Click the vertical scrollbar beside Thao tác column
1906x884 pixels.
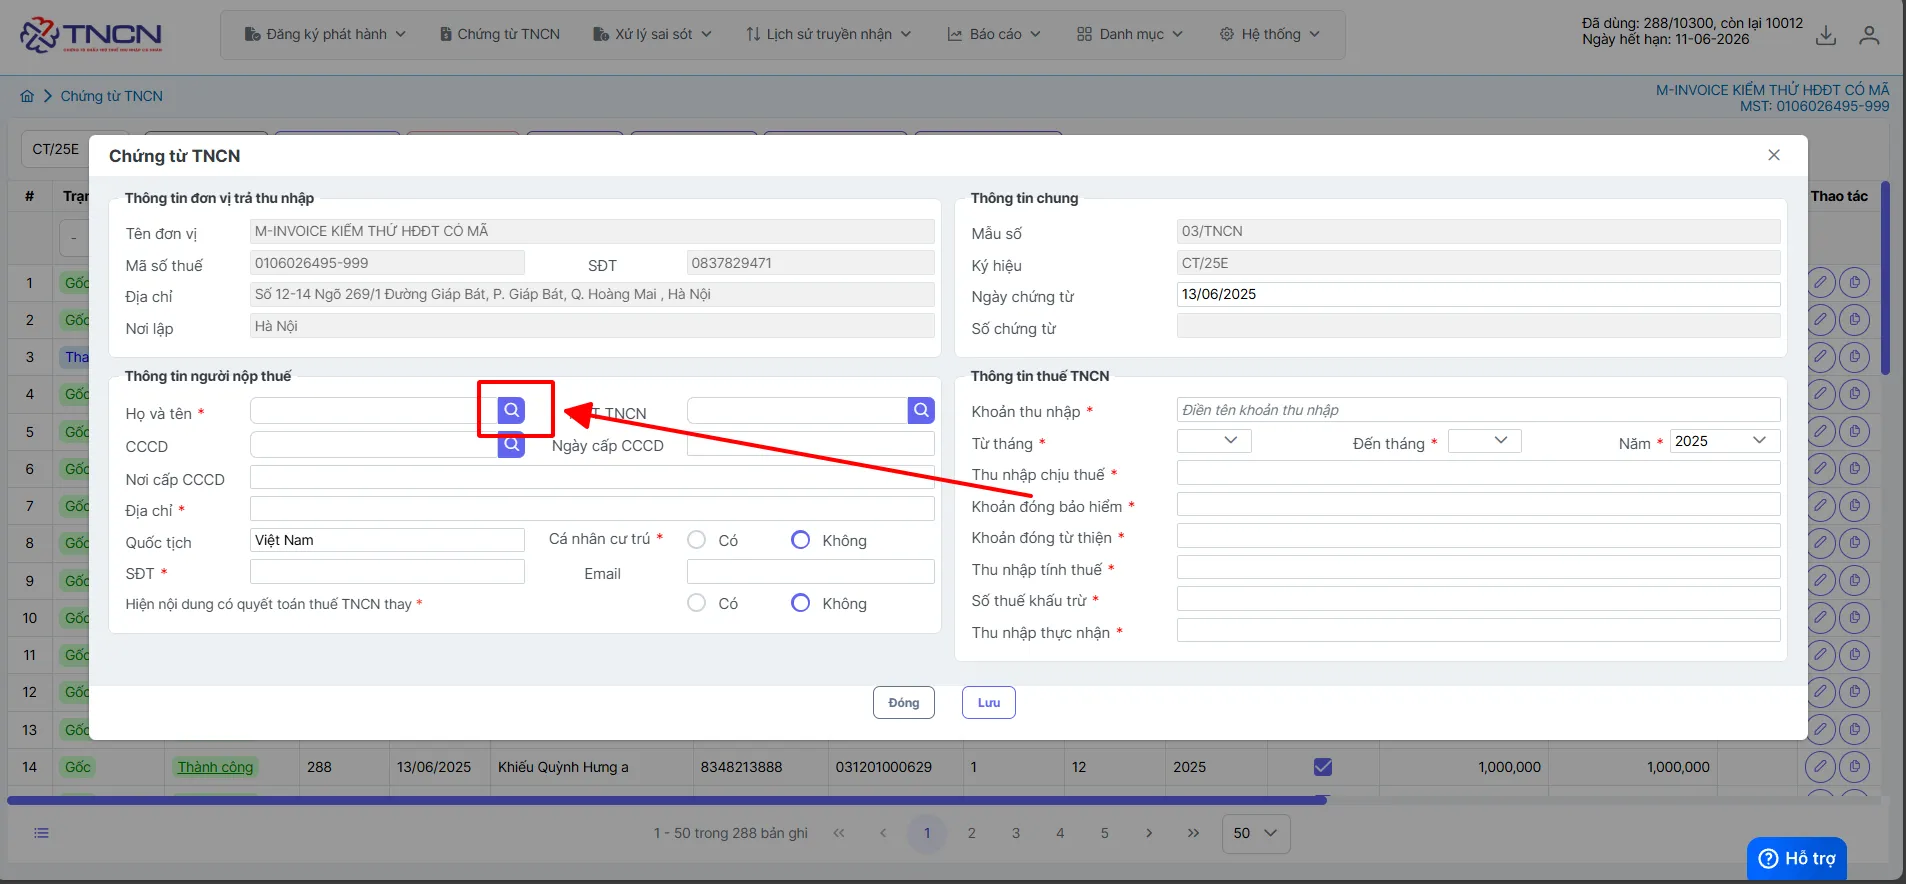click(1885, 278)
